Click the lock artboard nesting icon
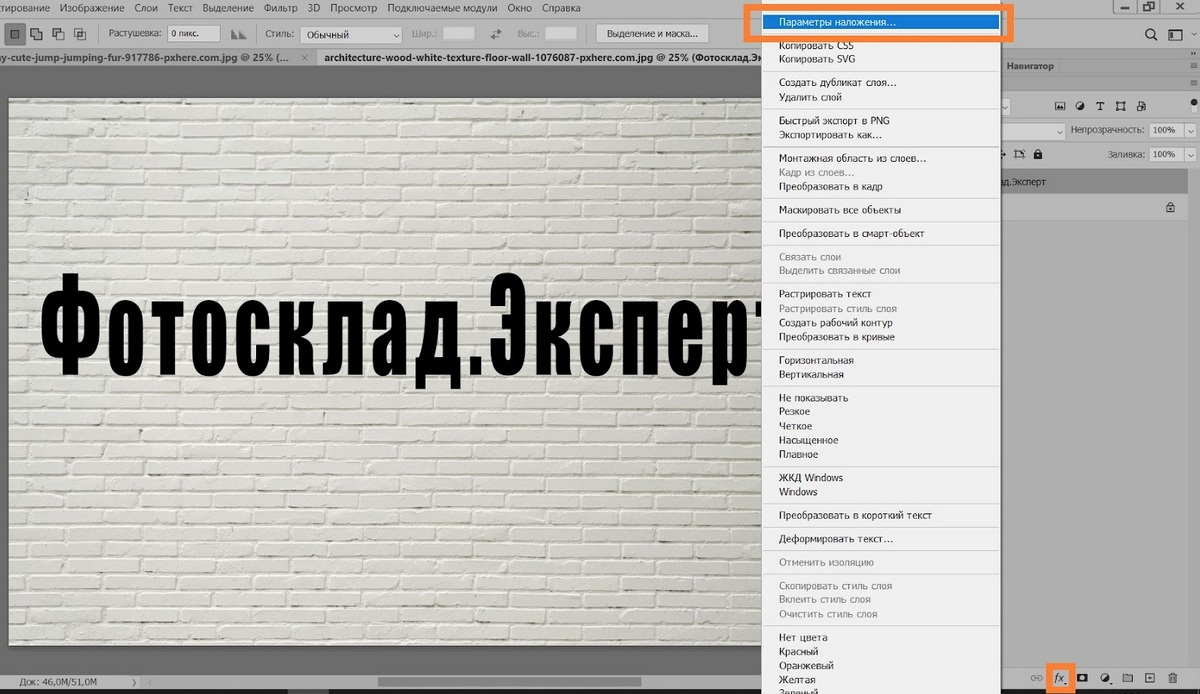Screen dimensions: 1200x694 (x=1020, y=154)
